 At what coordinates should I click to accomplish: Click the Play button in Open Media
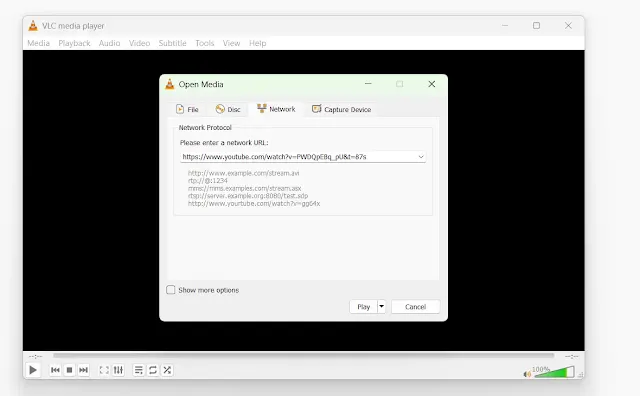tap(363, 307)
